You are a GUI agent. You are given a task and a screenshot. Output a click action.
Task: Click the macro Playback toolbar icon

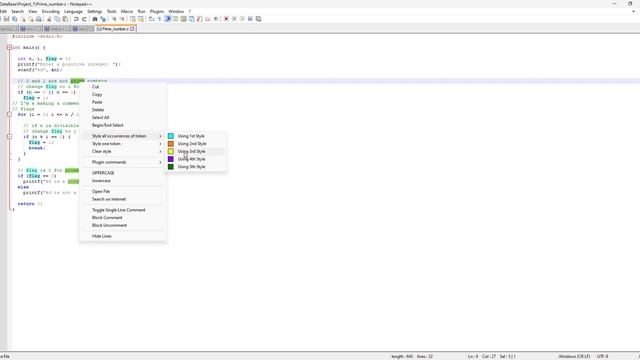242,19
